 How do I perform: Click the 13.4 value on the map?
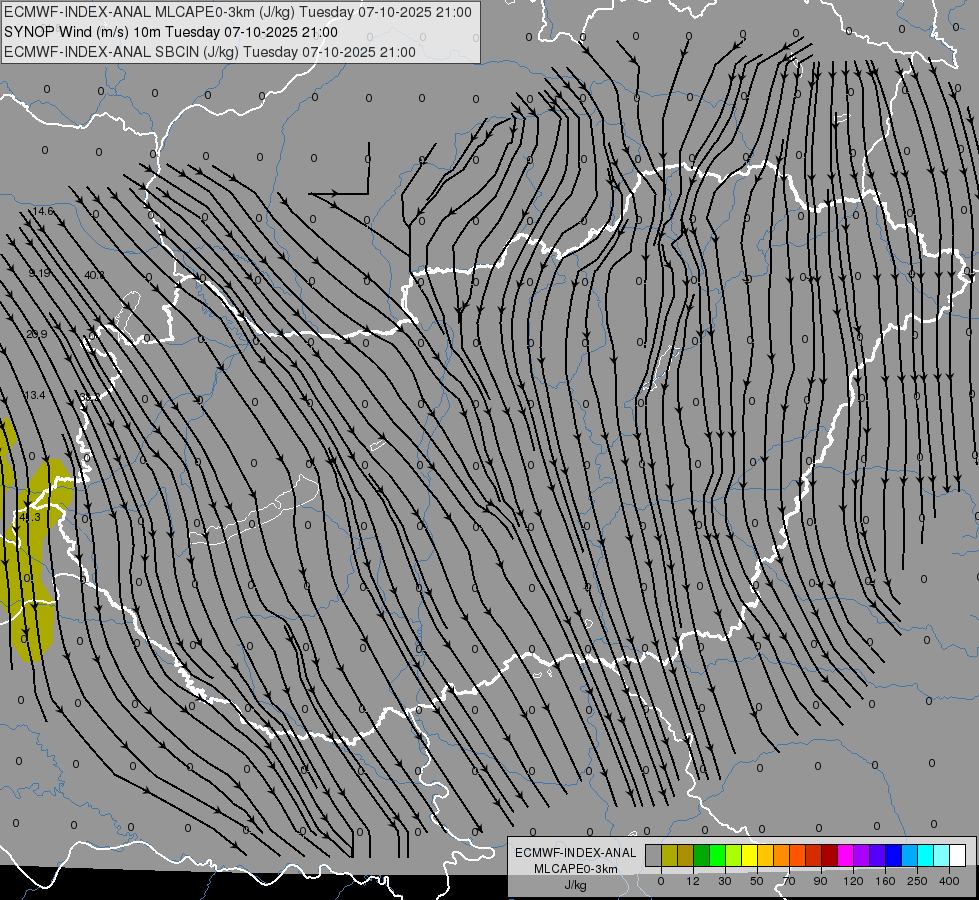tap(35, 396)
